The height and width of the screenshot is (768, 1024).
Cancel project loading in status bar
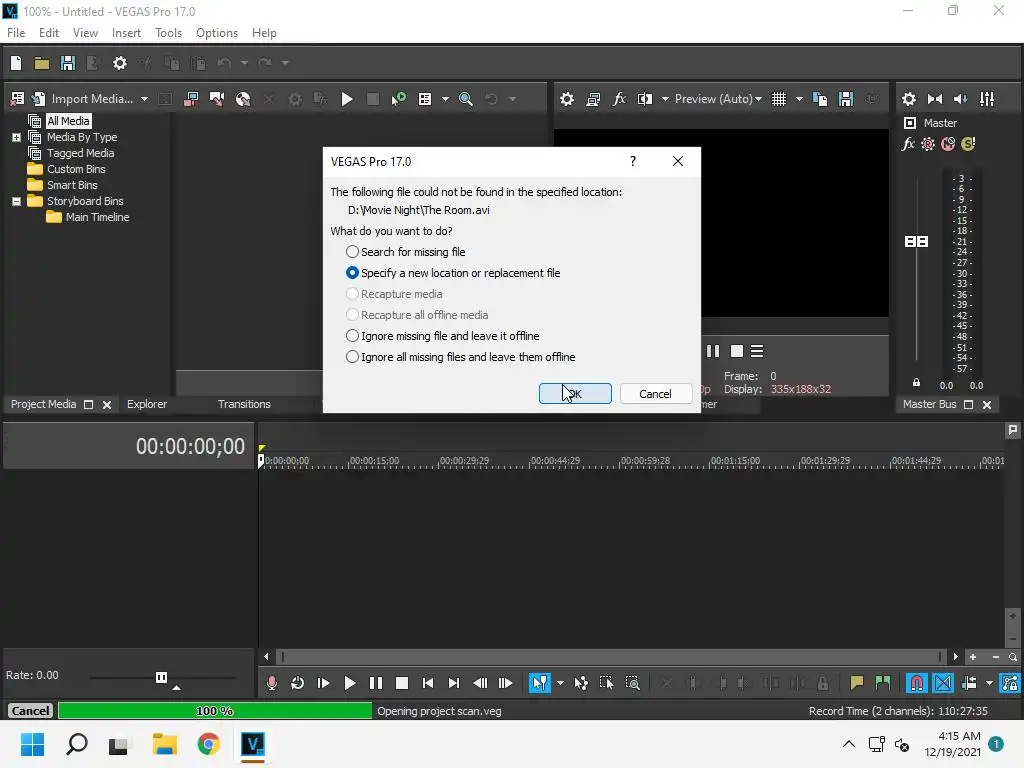pos(30,711)
